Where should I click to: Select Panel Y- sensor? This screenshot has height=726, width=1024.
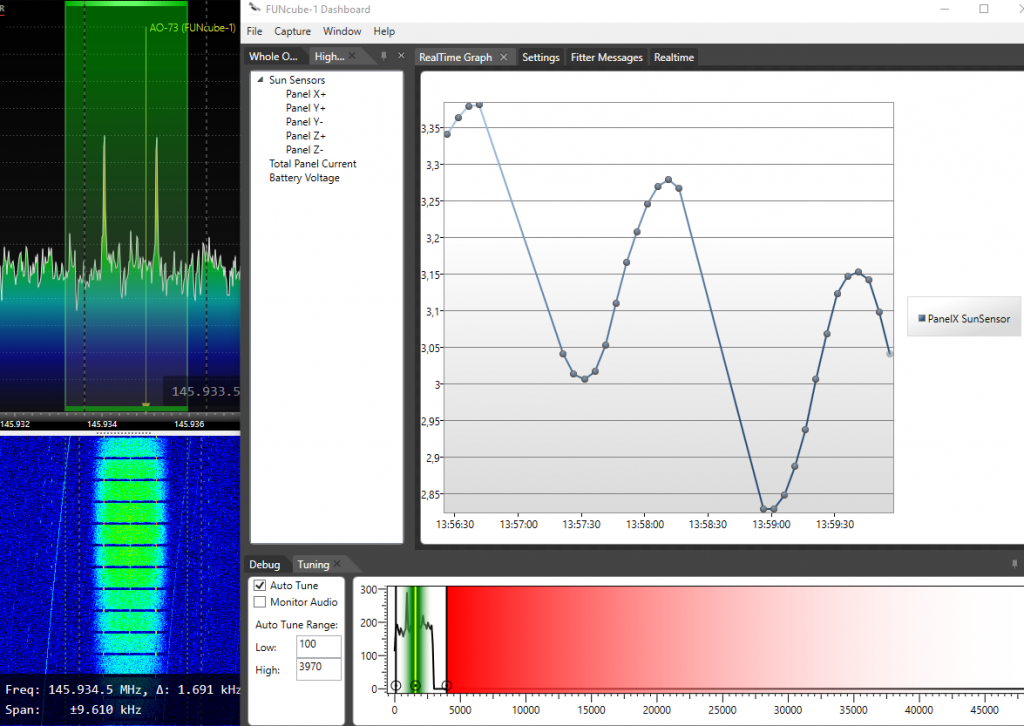[x=304, y=122]
